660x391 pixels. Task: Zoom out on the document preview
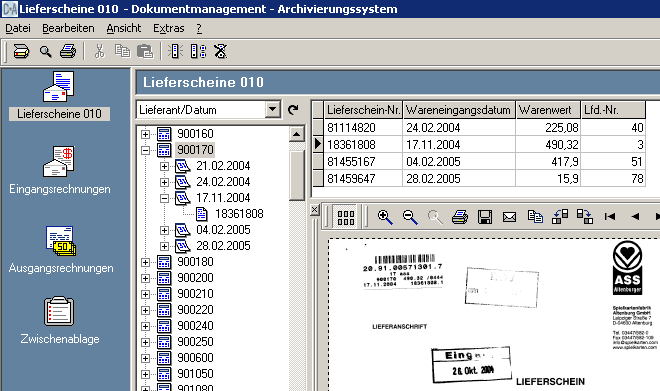[x=410, y=217]
